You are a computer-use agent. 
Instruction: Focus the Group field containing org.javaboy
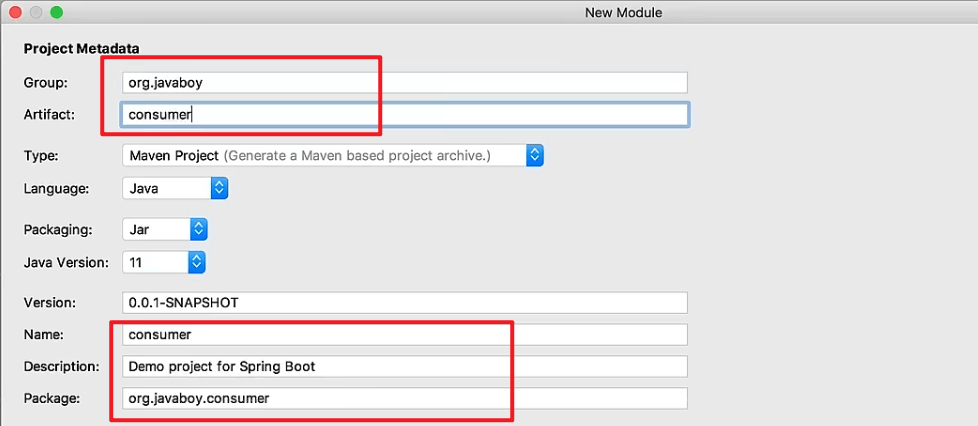pyautogui.click(x=405, y=82)
